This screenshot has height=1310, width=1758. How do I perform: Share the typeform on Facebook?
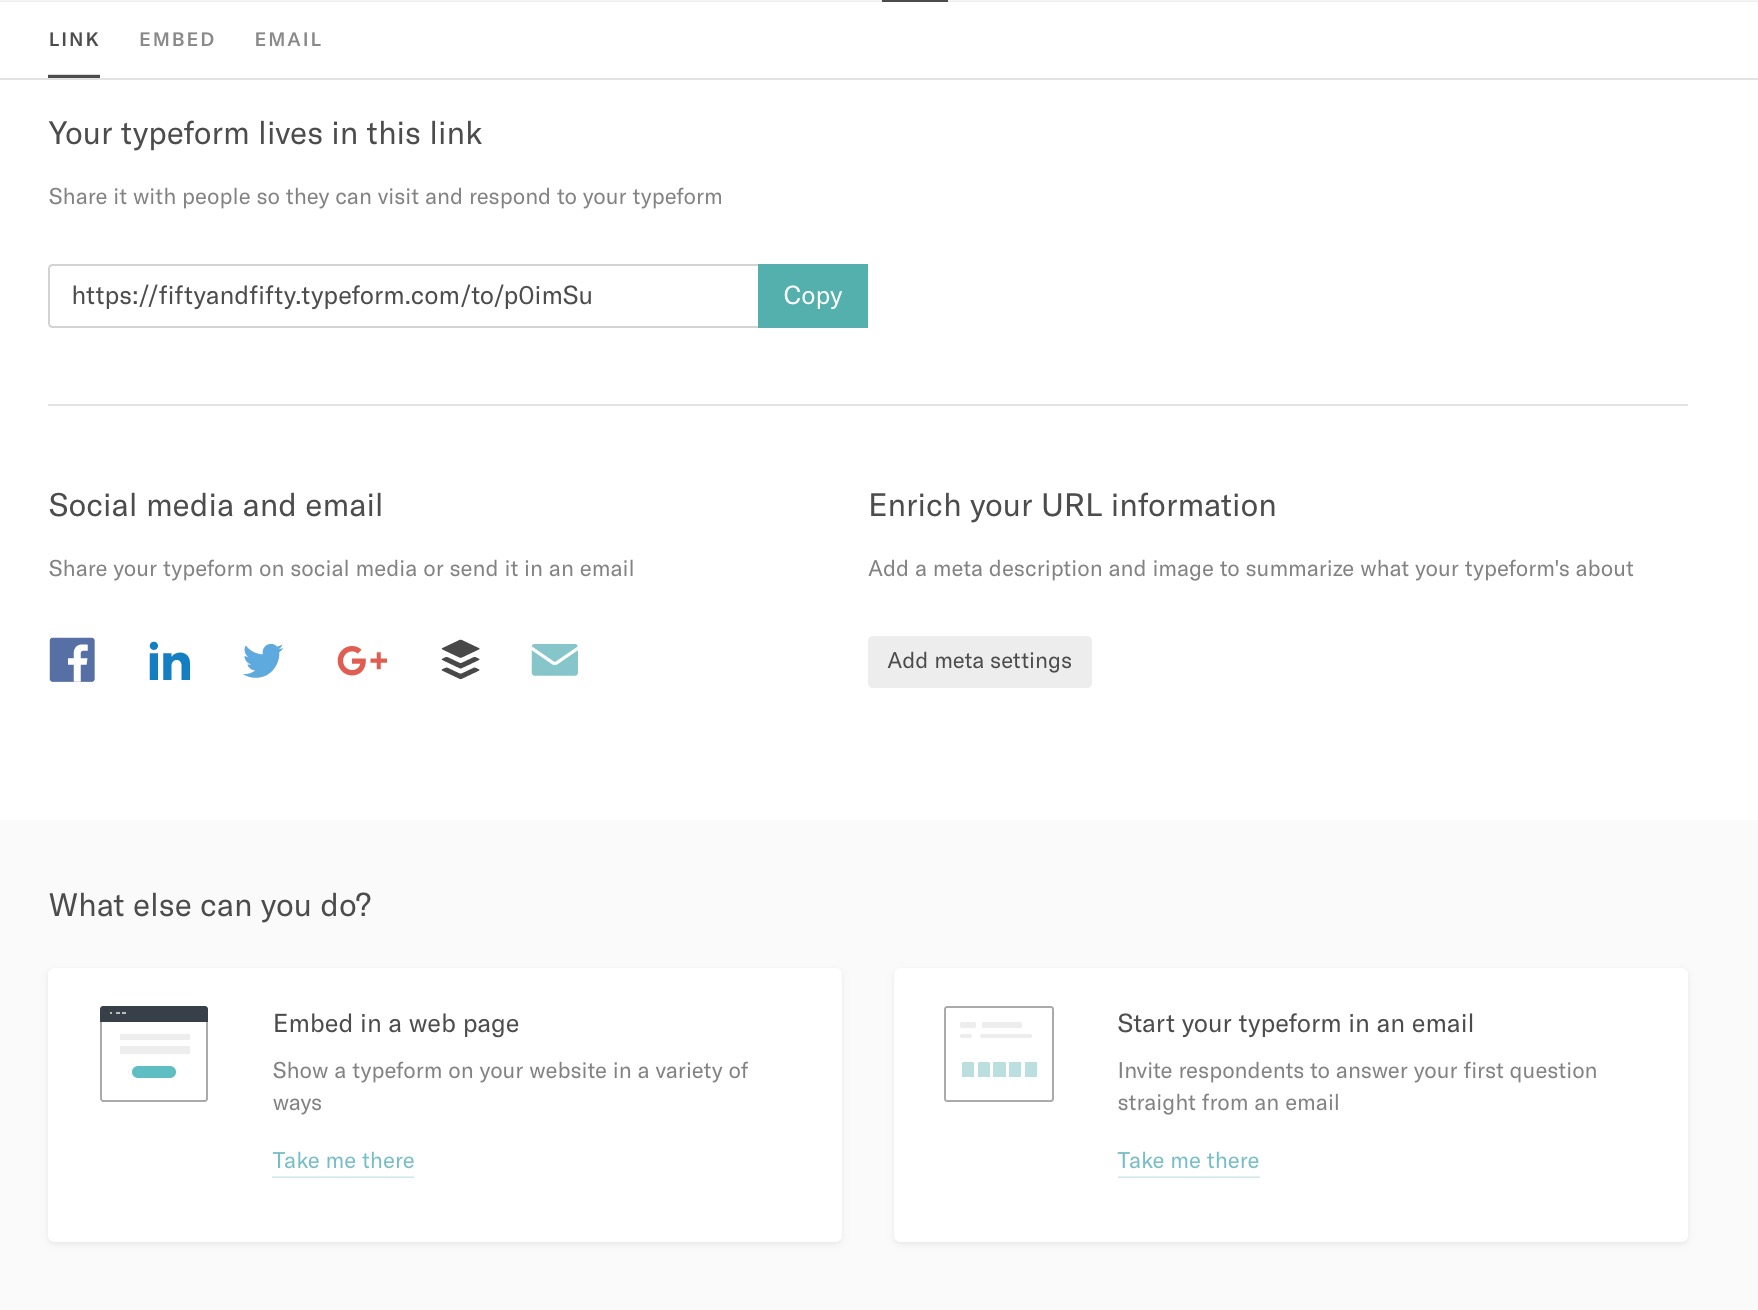point(72,660)
